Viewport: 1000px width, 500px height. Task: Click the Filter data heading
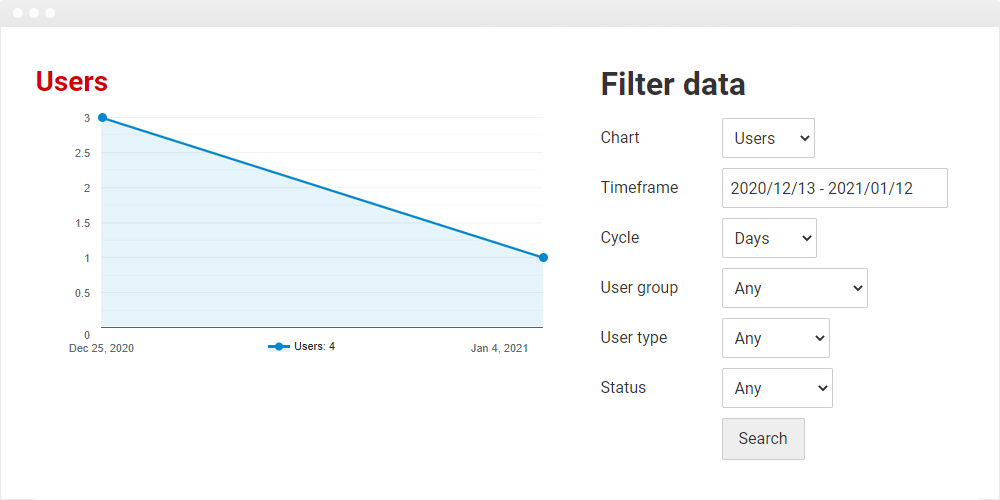point(673,84)
